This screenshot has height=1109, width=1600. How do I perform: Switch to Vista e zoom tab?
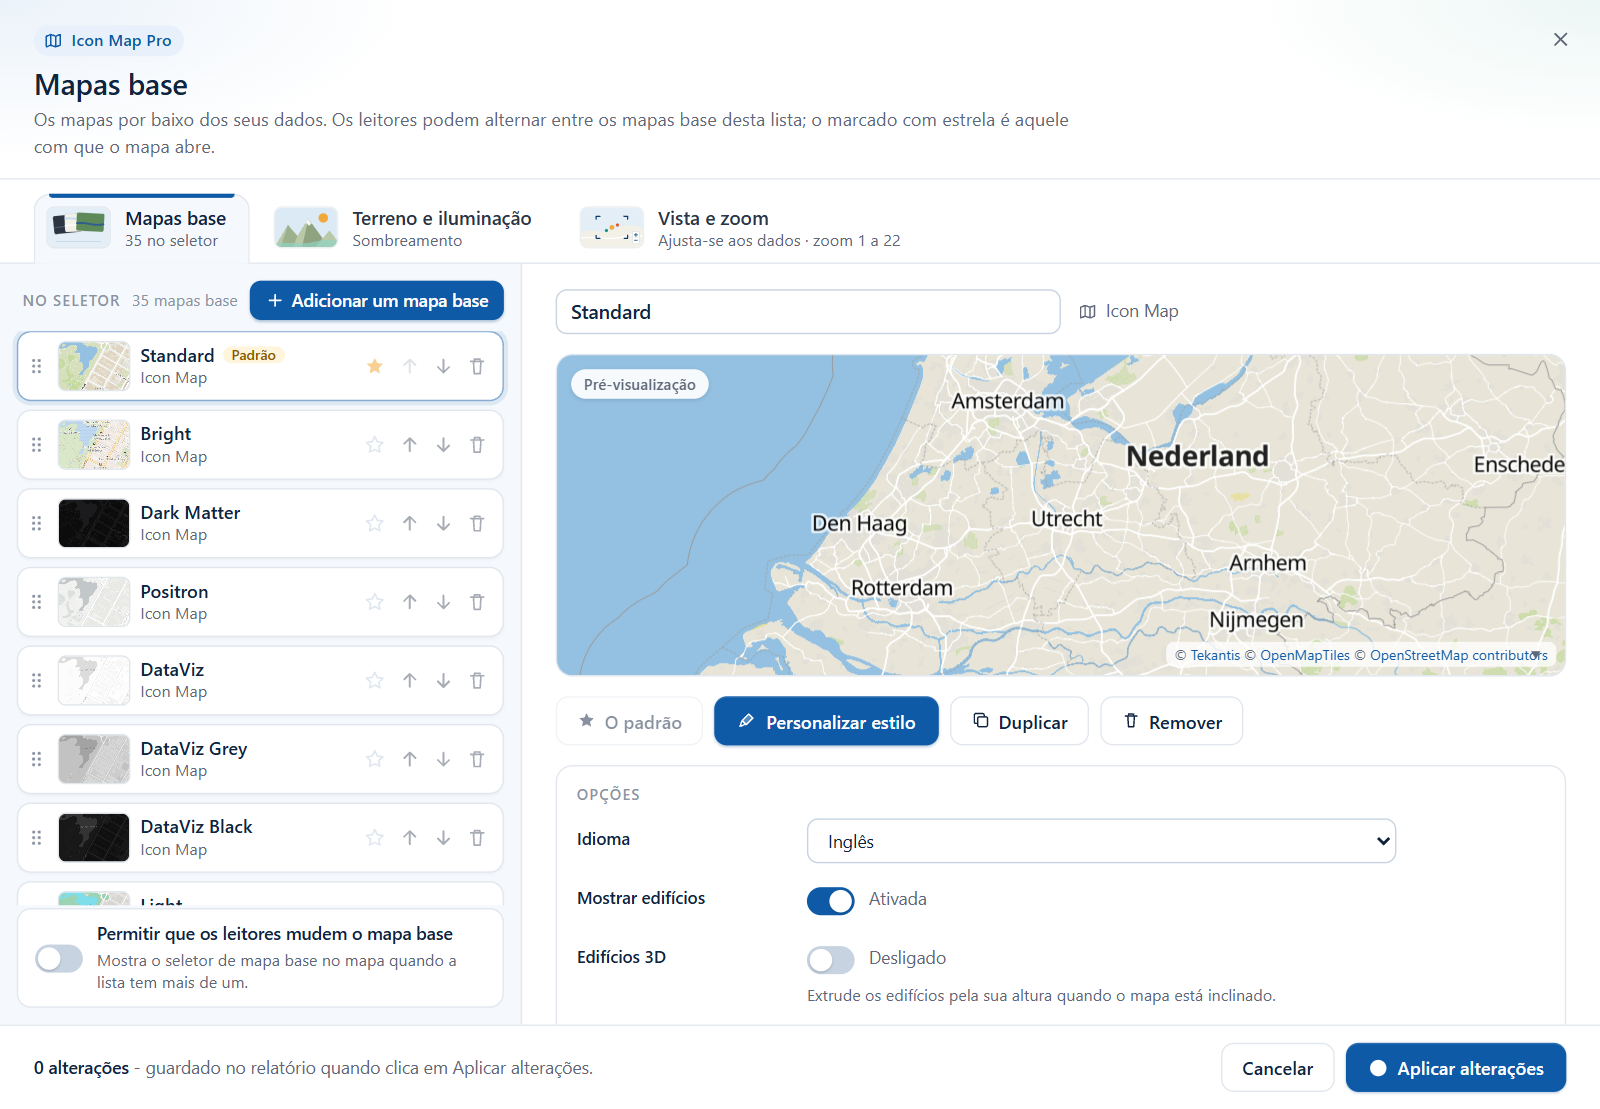tap(741, 229)
